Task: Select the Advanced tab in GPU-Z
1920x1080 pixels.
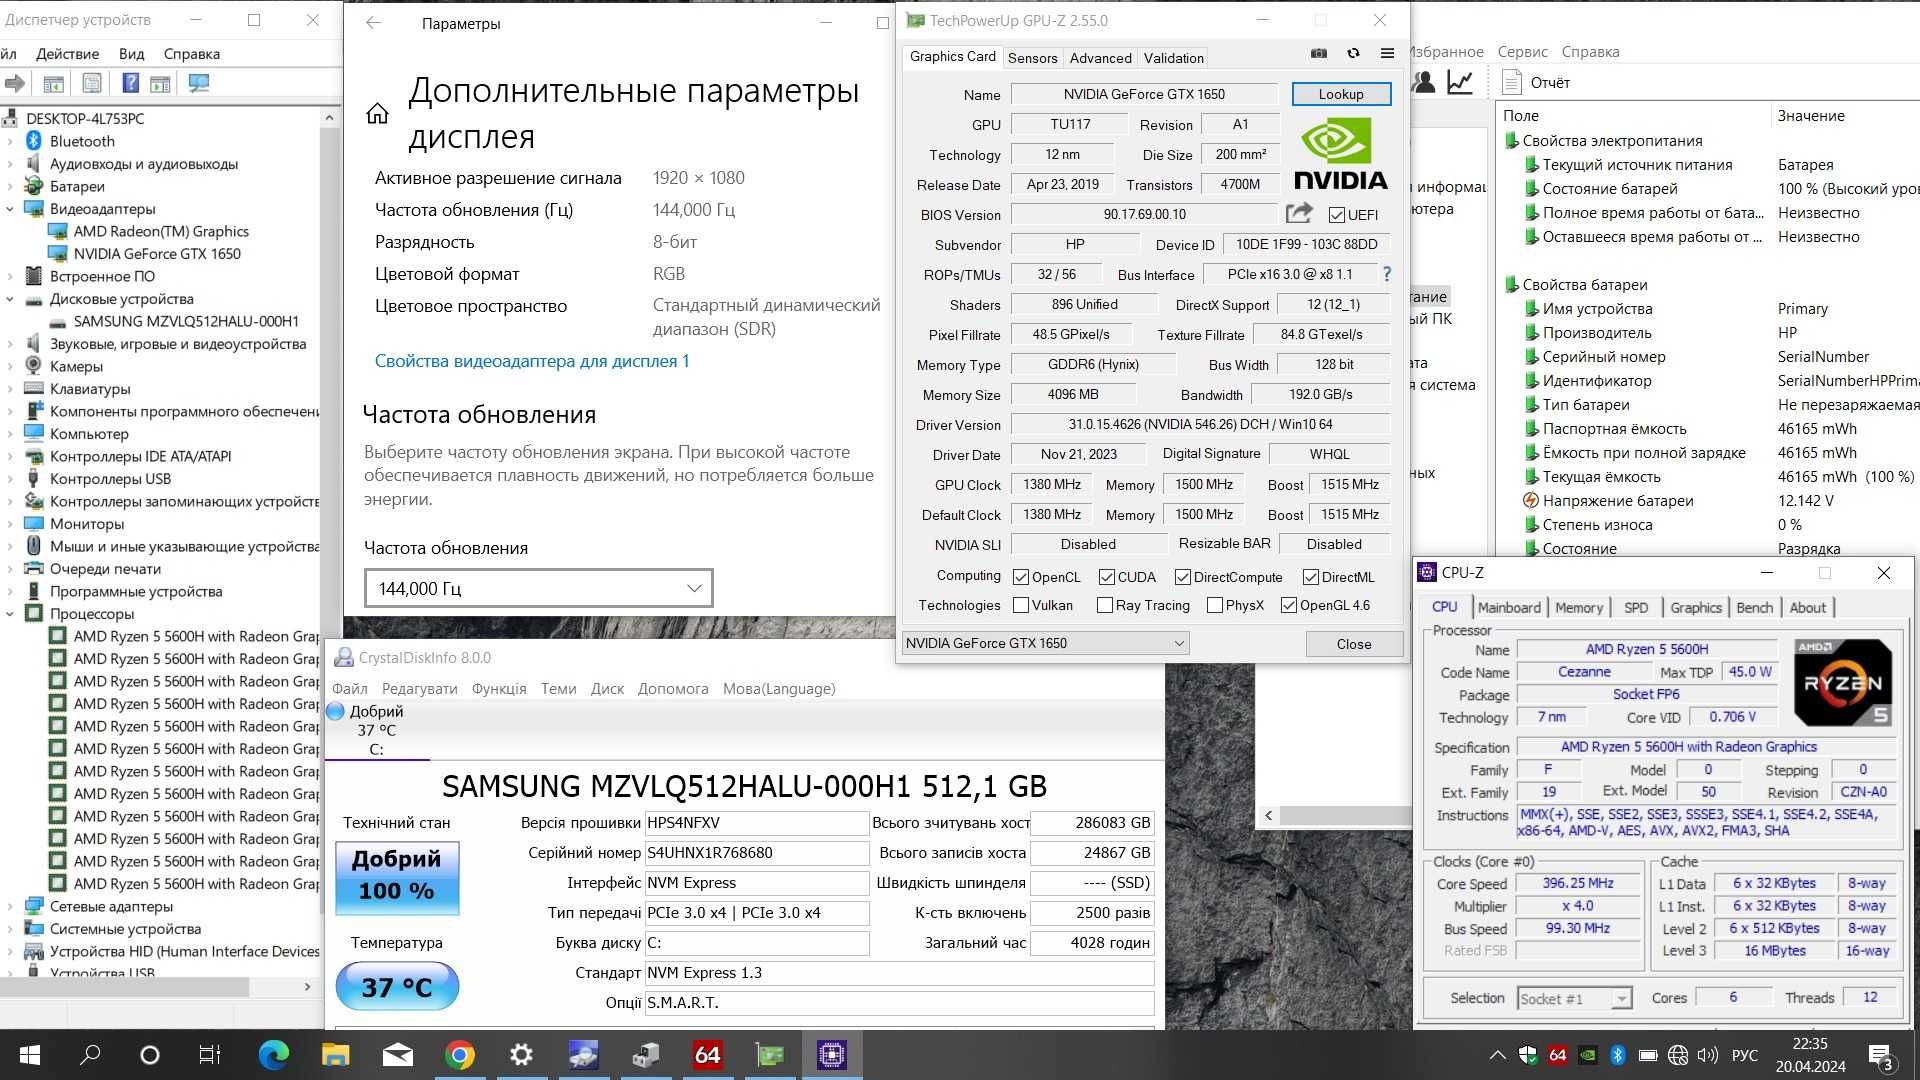Action: (1097, 57)
